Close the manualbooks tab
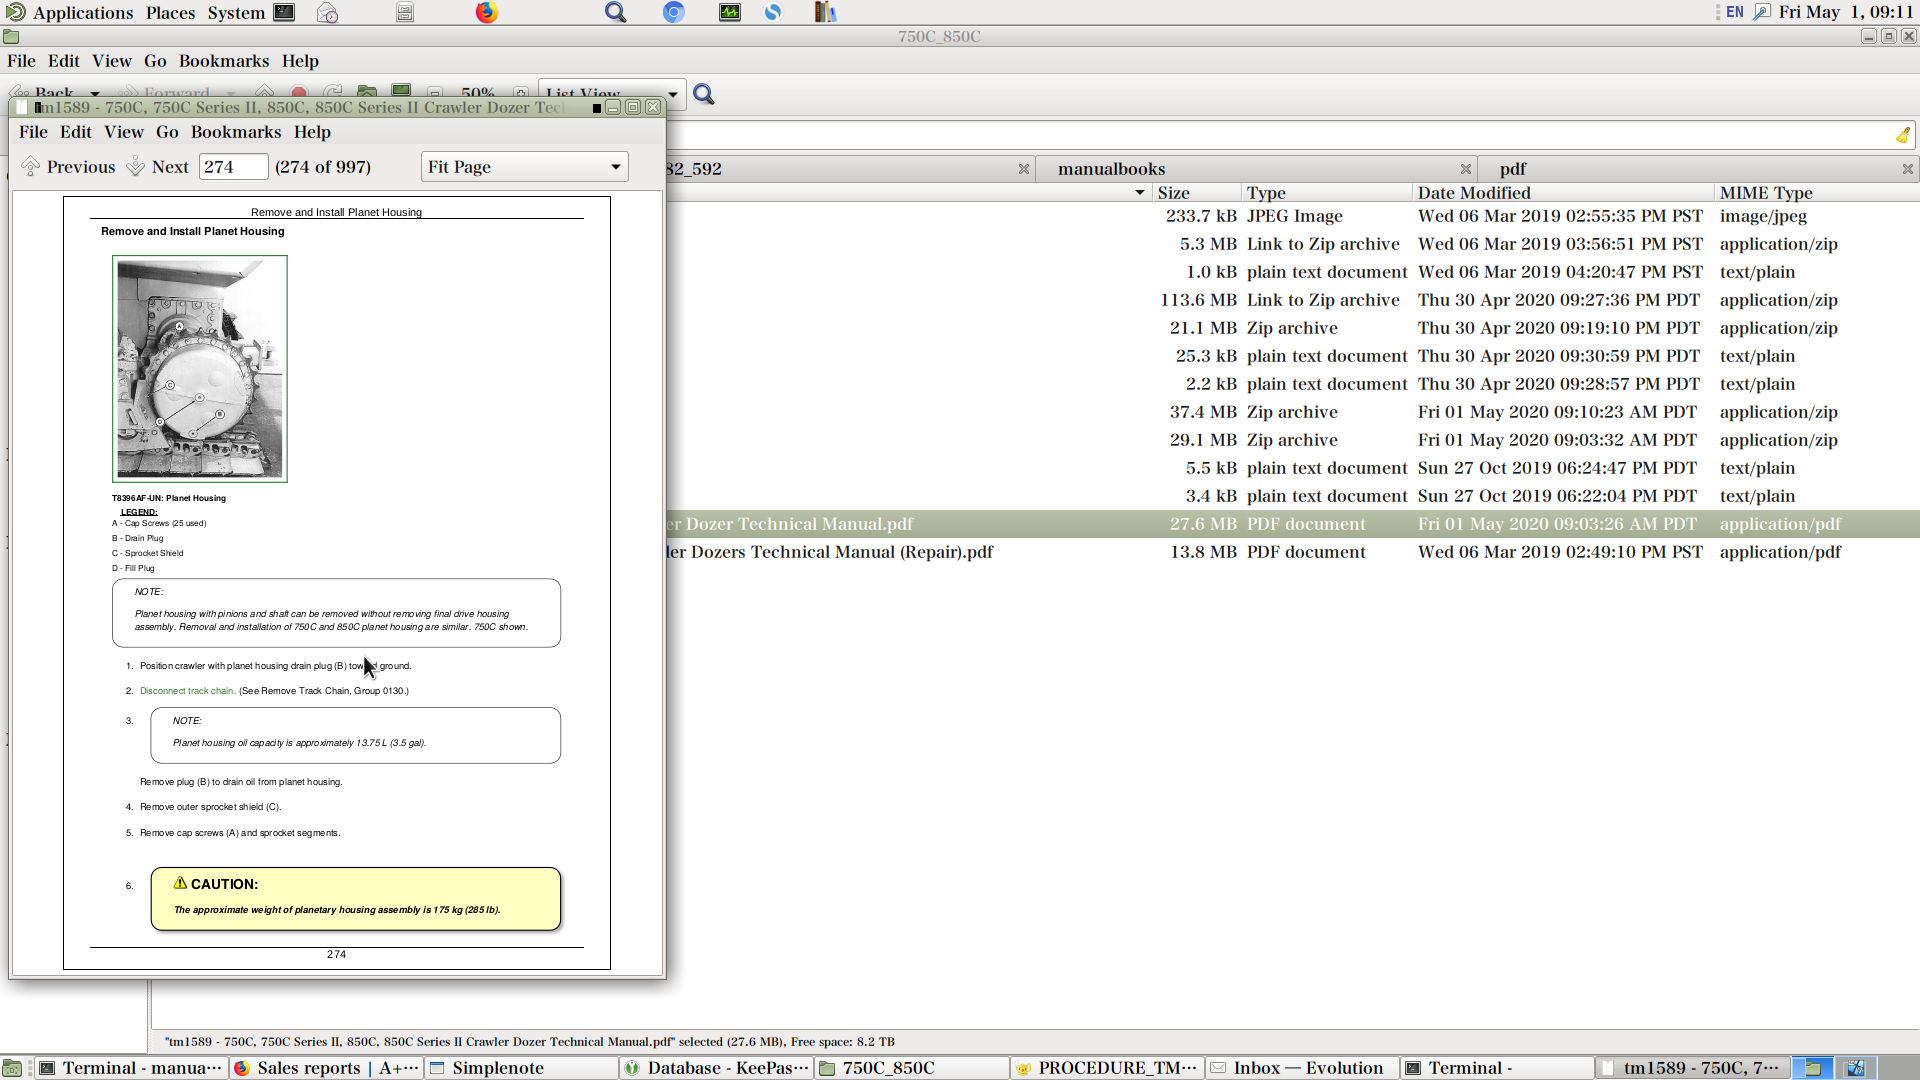The height and width of the screenshot is (1080, 1920). pyautogui.click(x=1465, y=169)
